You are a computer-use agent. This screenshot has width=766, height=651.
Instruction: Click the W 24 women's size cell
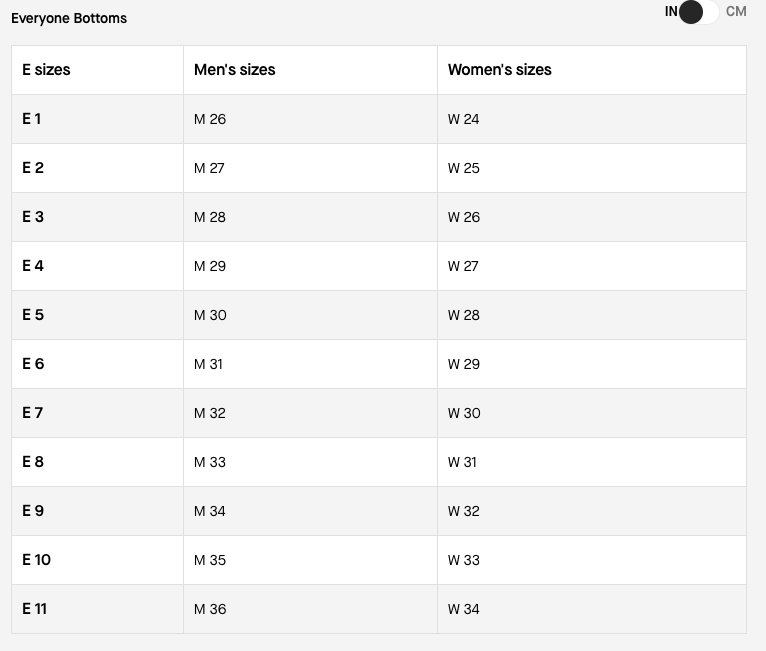463,119
